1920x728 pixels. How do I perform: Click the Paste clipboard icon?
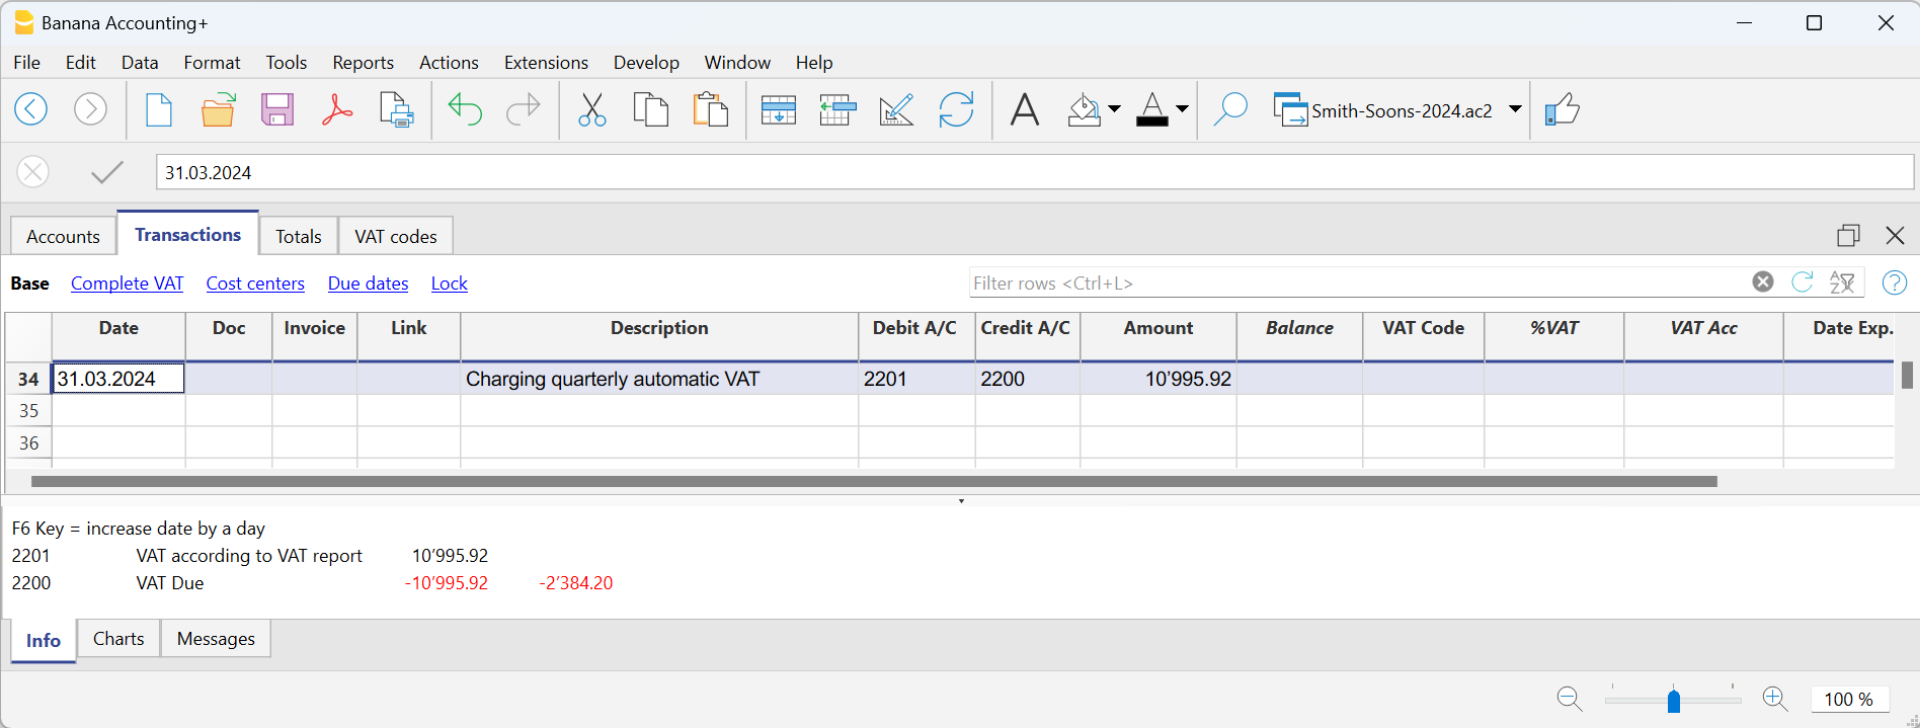tap(710, 110)
